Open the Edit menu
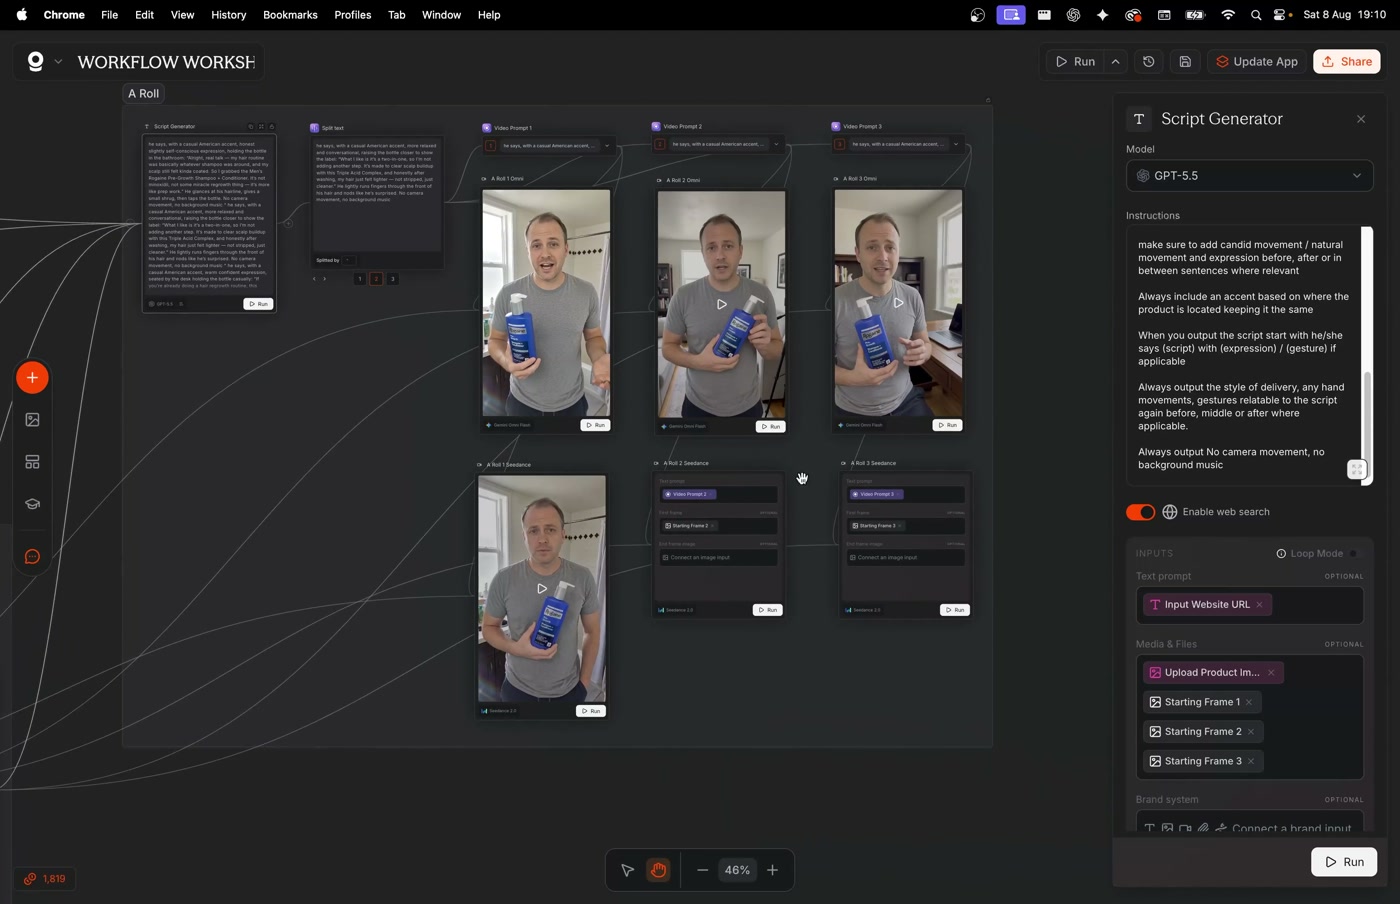Image resolution: width=1400 pixels, height=904 pixels. [144, 15]
